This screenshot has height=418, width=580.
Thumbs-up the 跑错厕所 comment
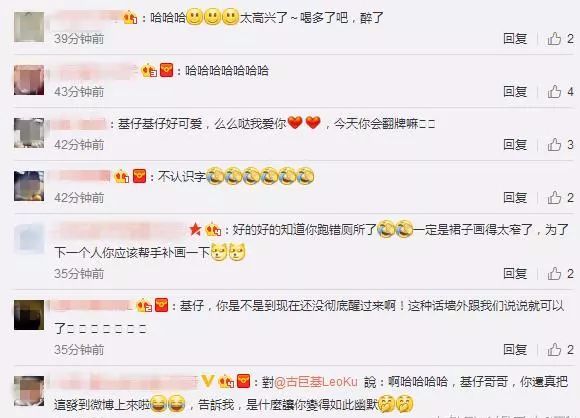(x=554, y=274)
